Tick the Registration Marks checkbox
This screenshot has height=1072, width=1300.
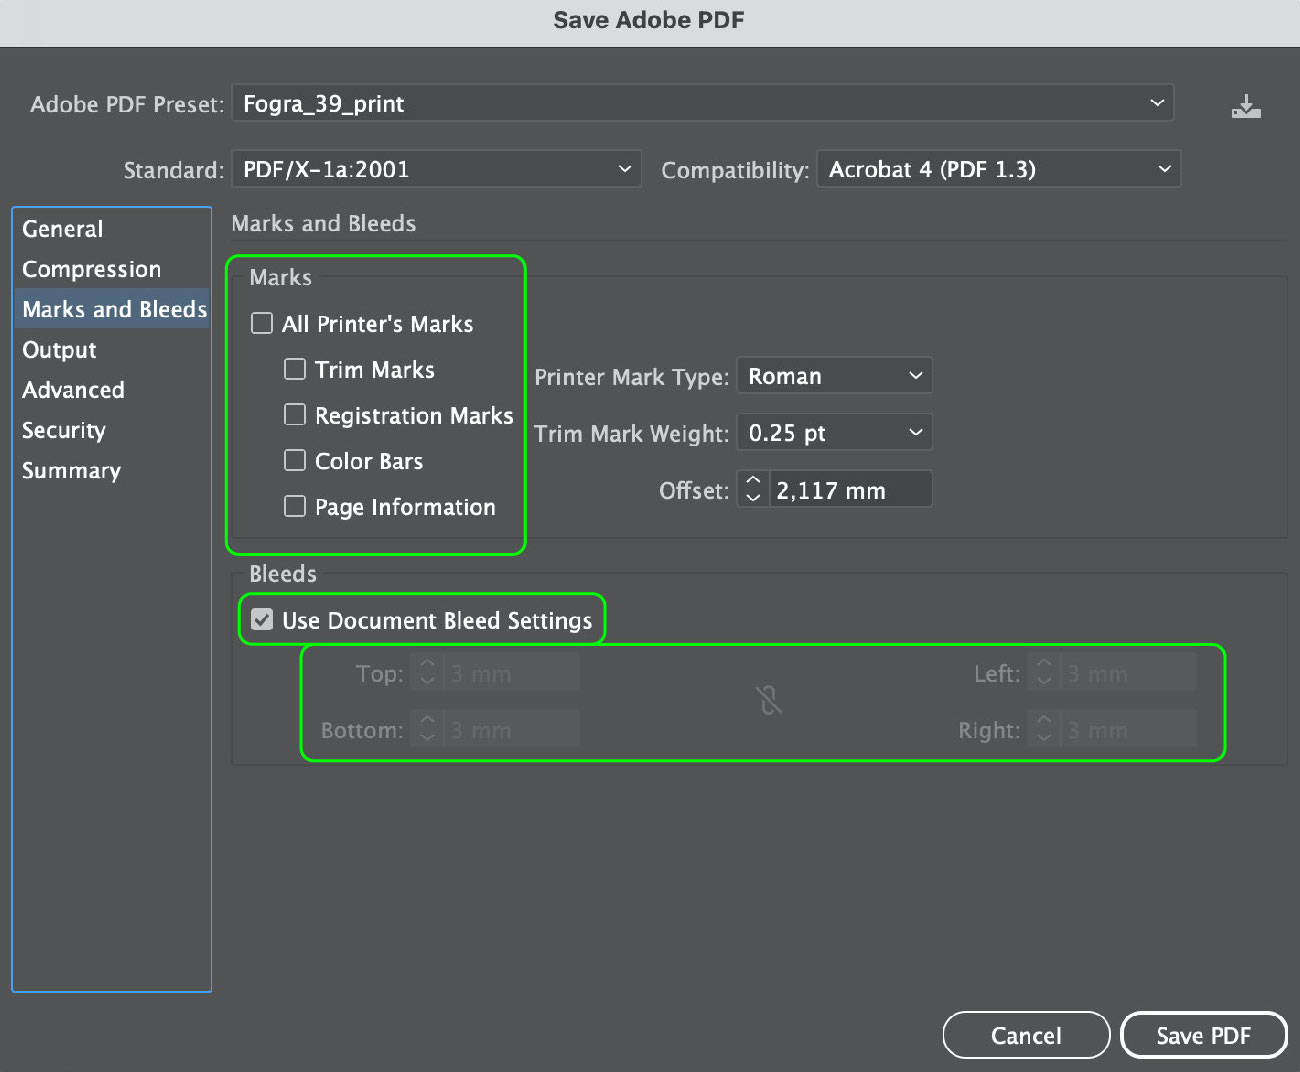(295, 414)
